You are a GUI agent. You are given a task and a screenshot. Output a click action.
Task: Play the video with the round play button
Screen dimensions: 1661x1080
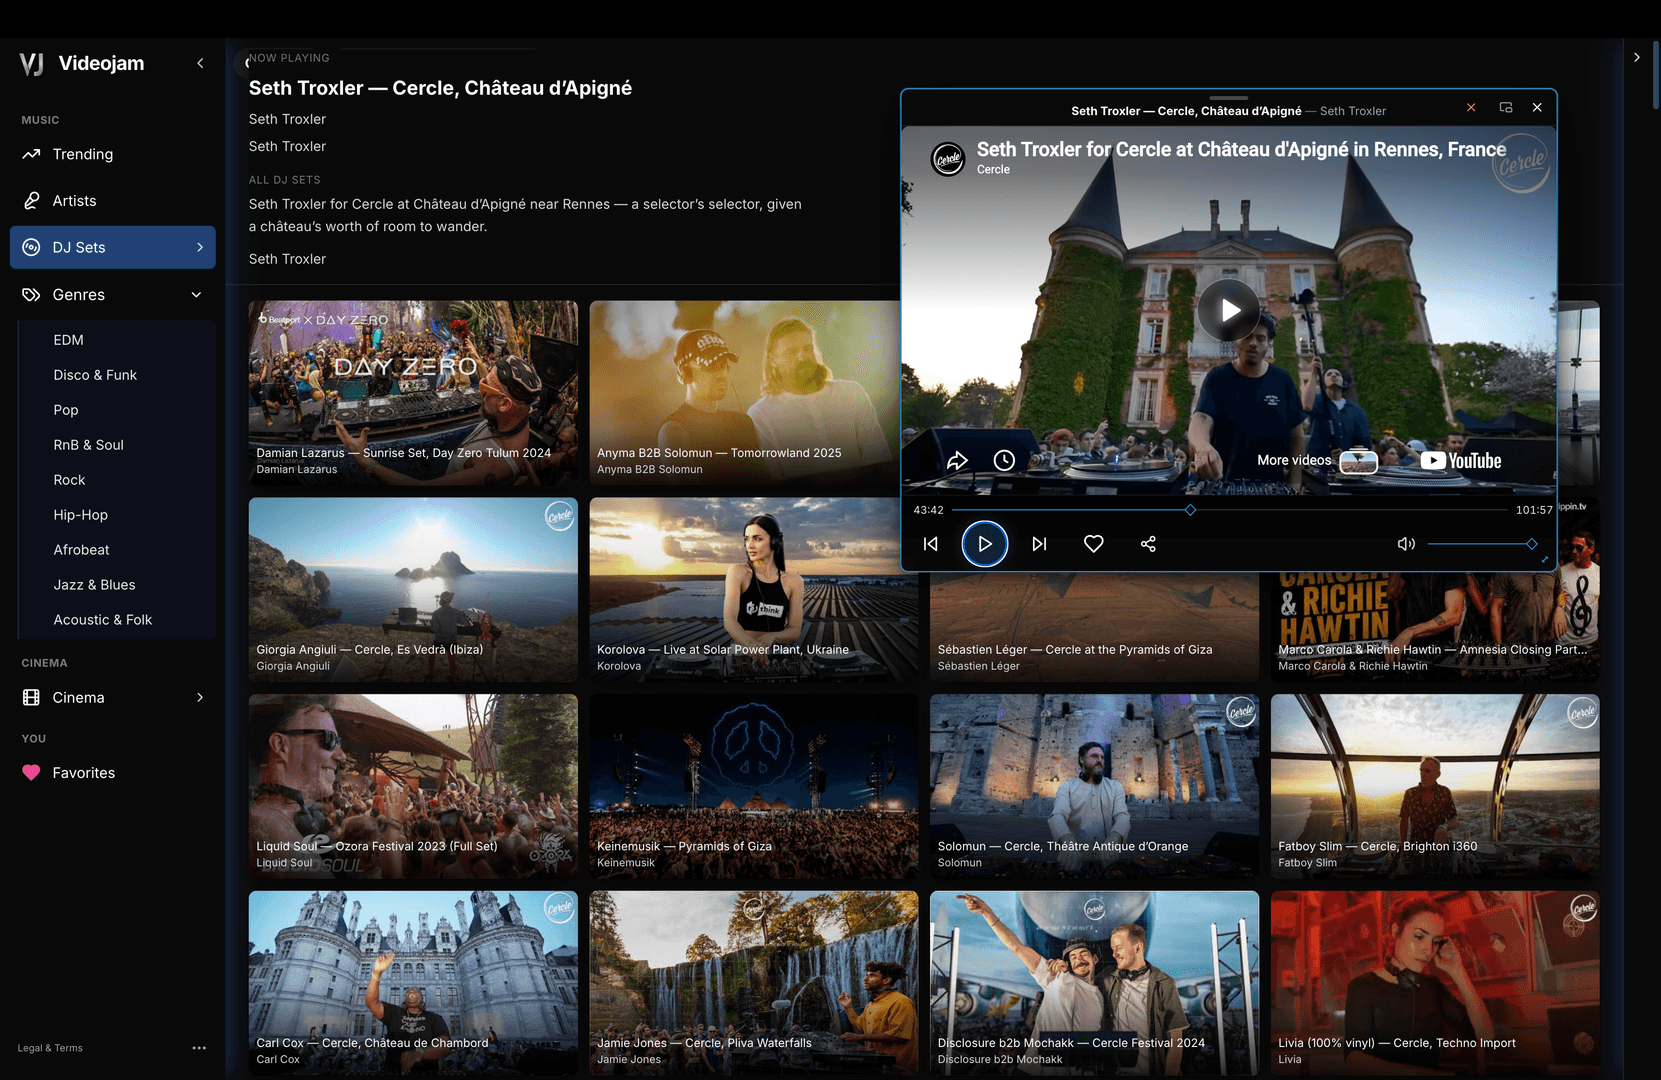1229,310
